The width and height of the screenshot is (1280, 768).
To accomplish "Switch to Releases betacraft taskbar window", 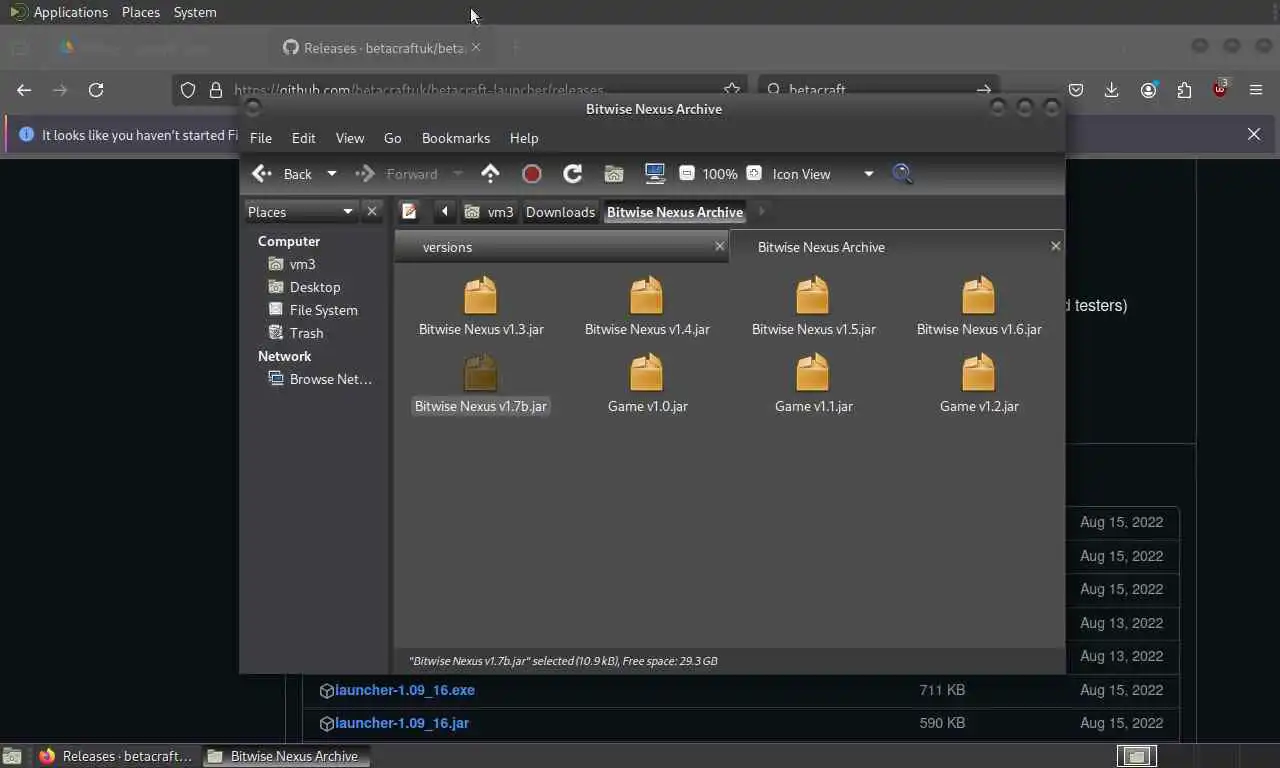I will tap(115, 756).
